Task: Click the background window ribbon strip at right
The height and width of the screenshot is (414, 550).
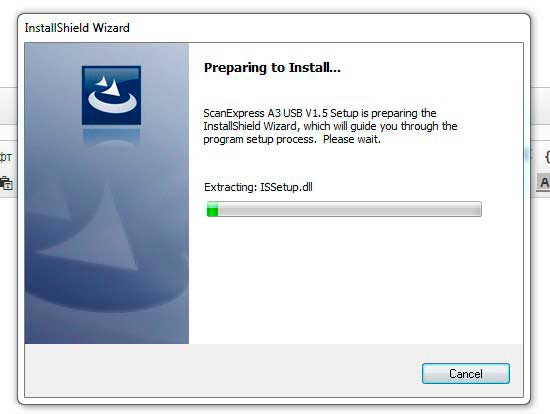Action: pos(540,106)
